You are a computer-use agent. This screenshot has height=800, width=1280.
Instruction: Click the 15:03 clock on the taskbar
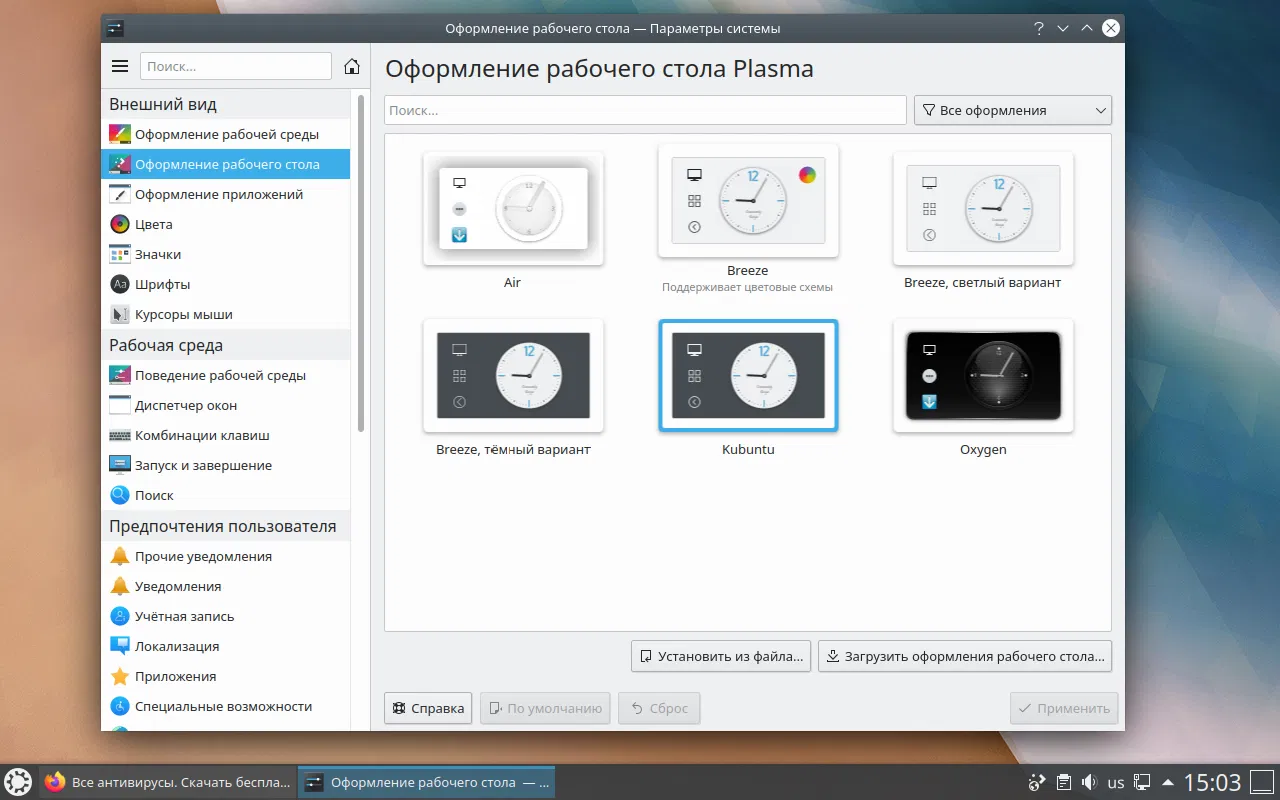click(1212, 782)
